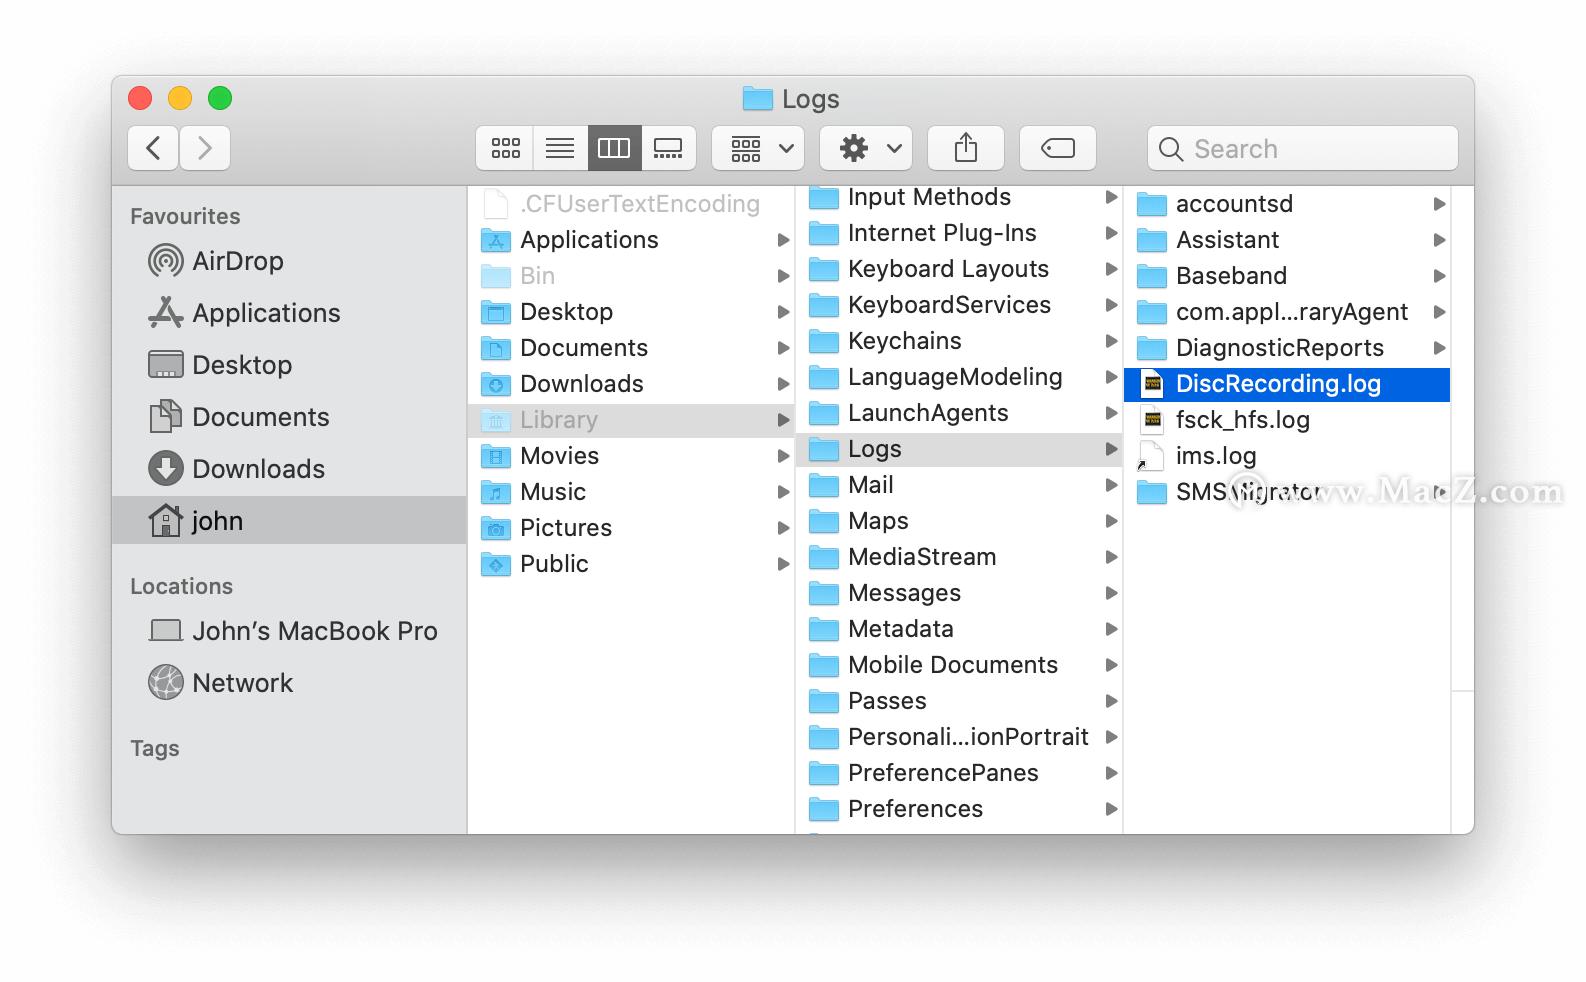
Task: Select the .CFUserTextEncoding file
Action: click(631, 204)
